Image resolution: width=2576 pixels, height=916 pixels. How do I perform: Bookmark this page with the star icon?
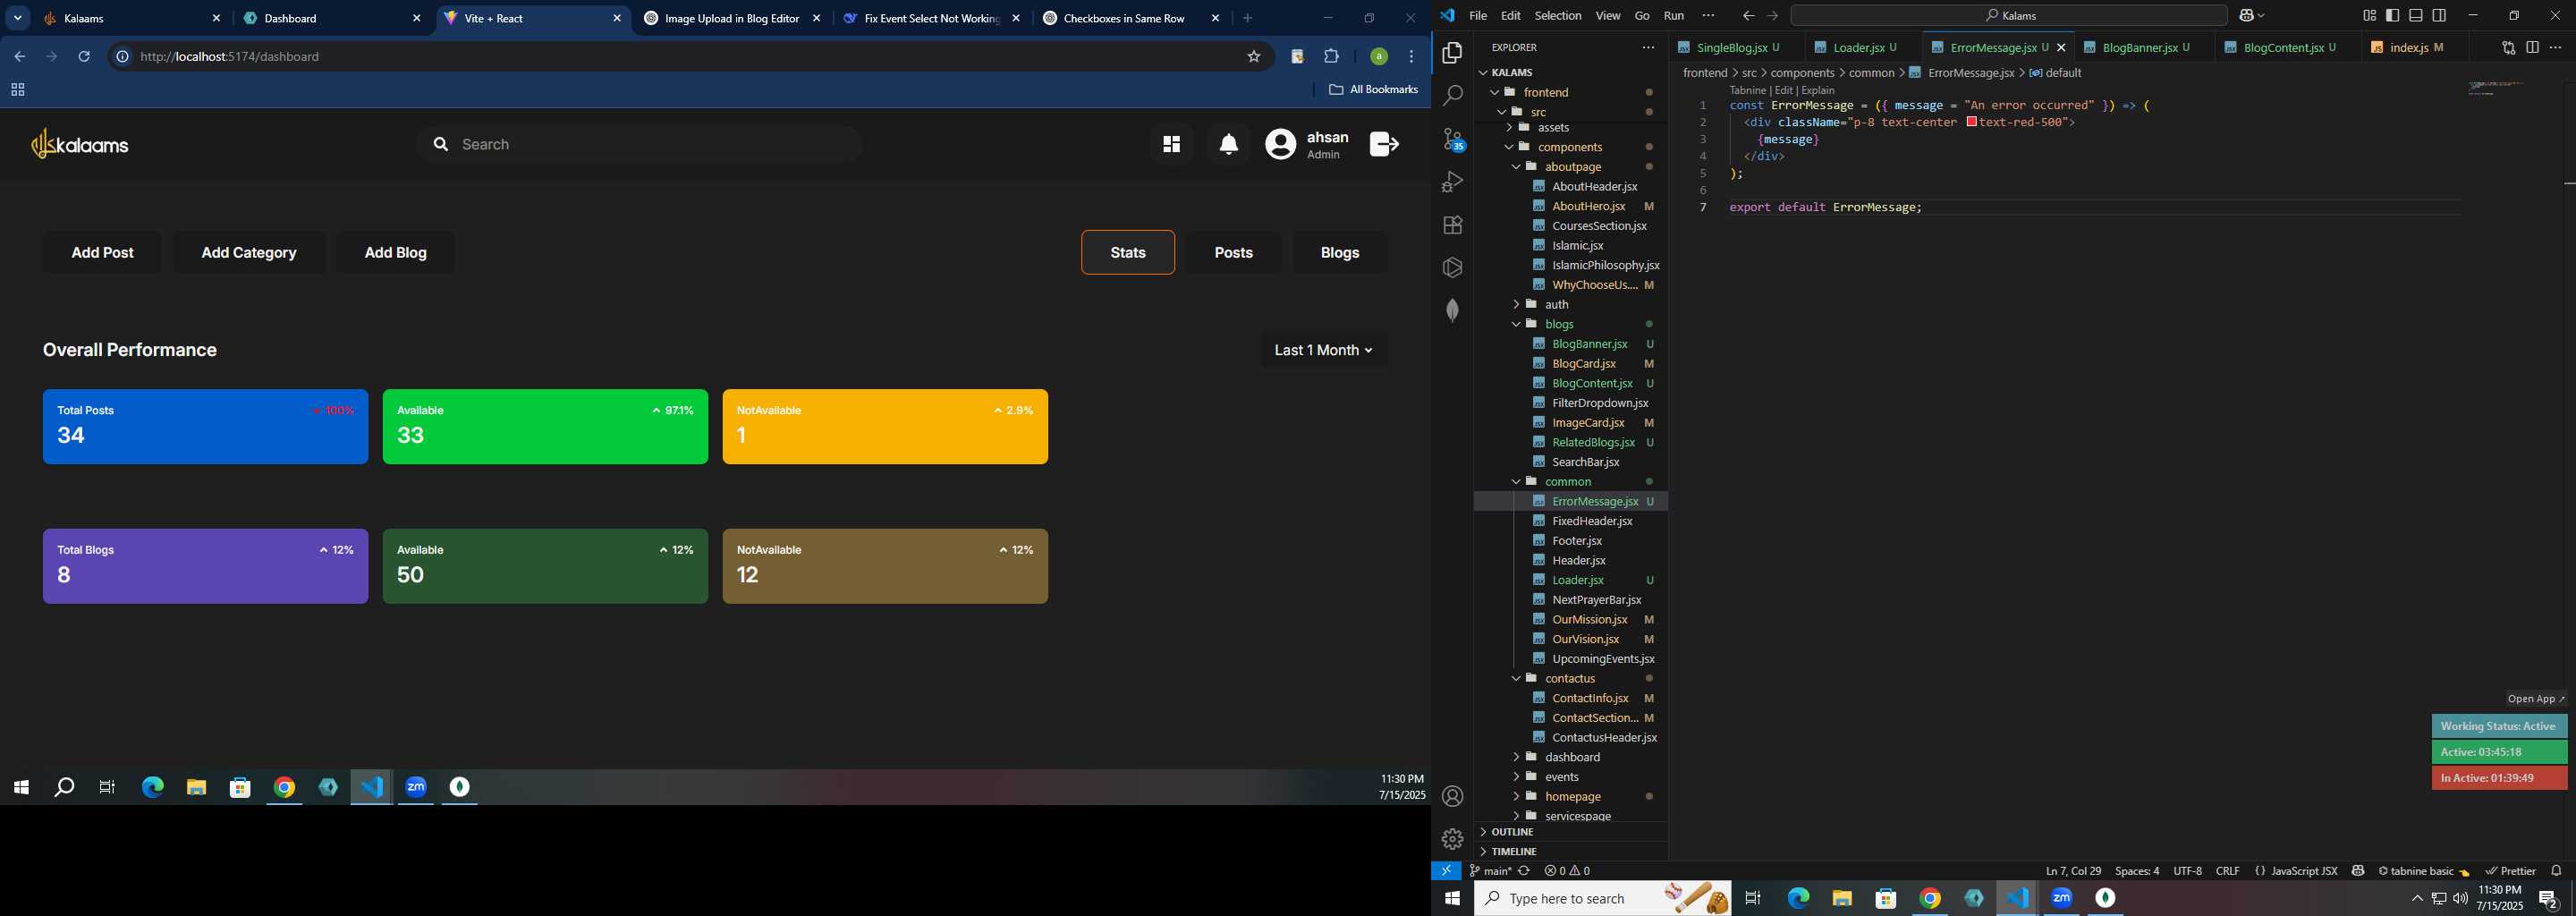pyautogui.click(x=1253, y=57)
